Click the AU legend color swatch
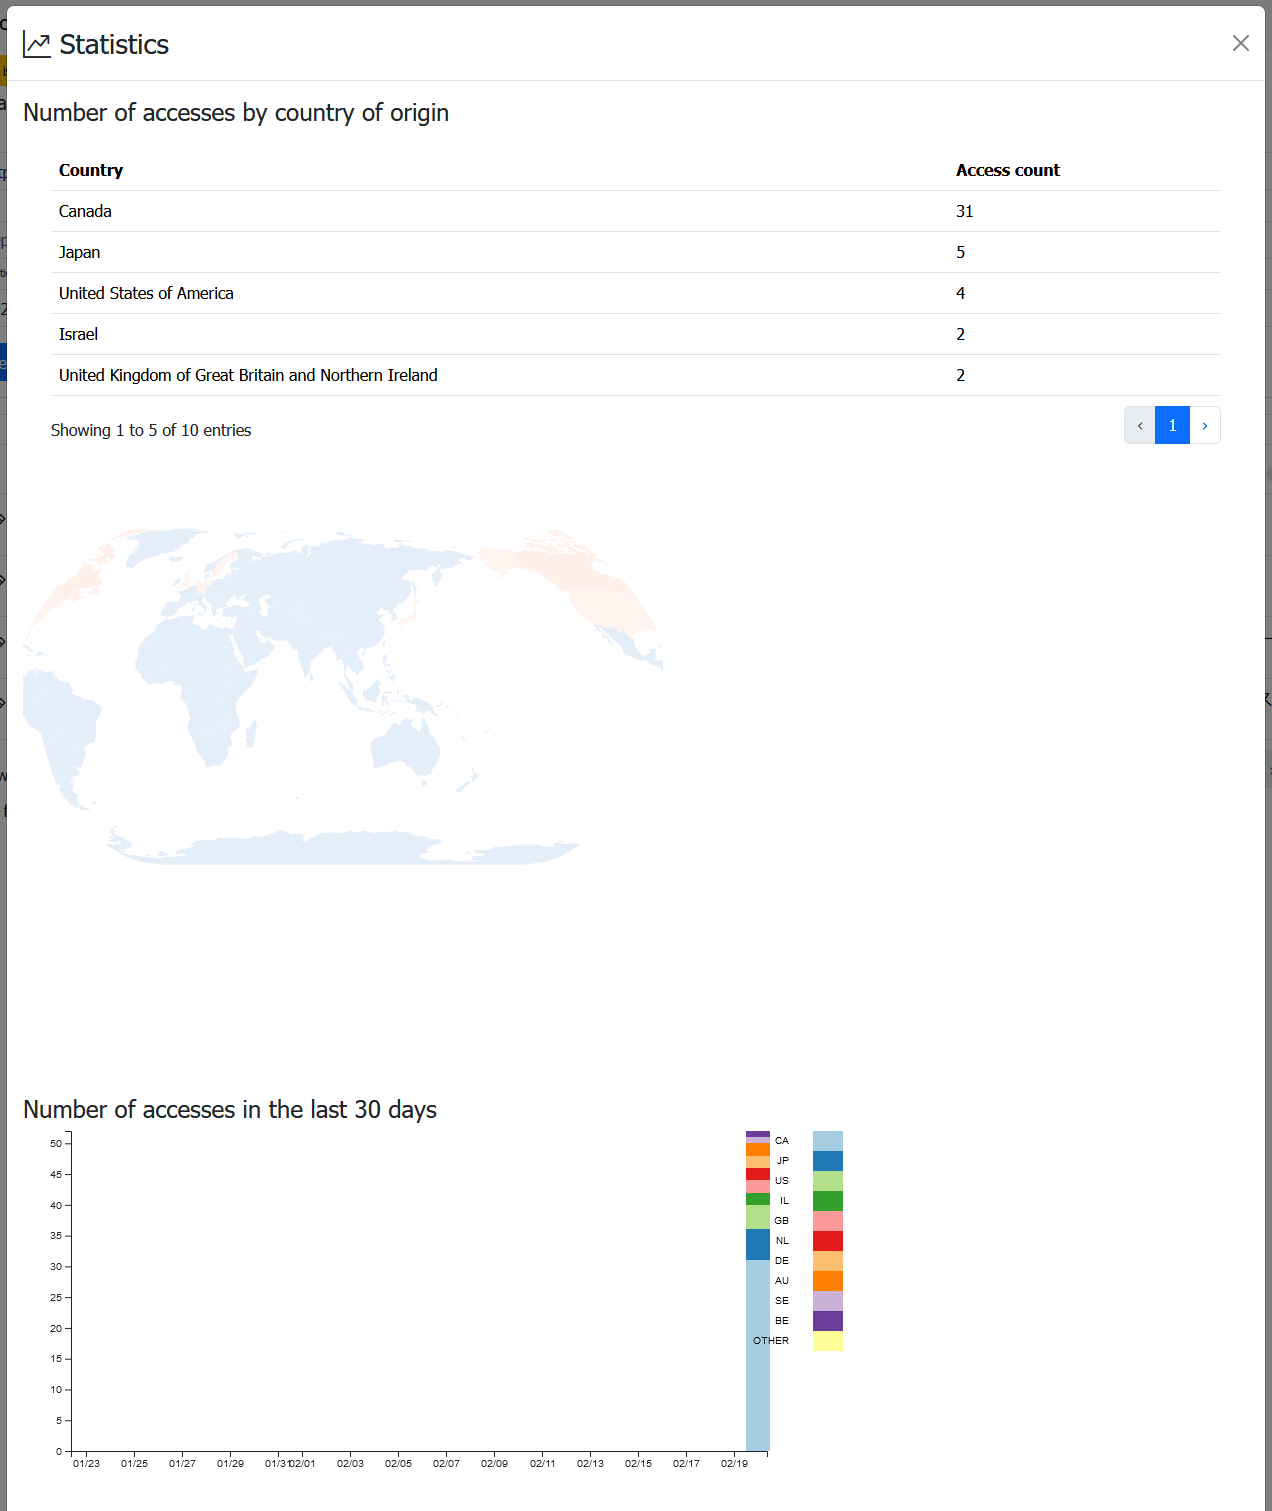The height and width of the screenshot is (1511, 1272). (828, 1281)
